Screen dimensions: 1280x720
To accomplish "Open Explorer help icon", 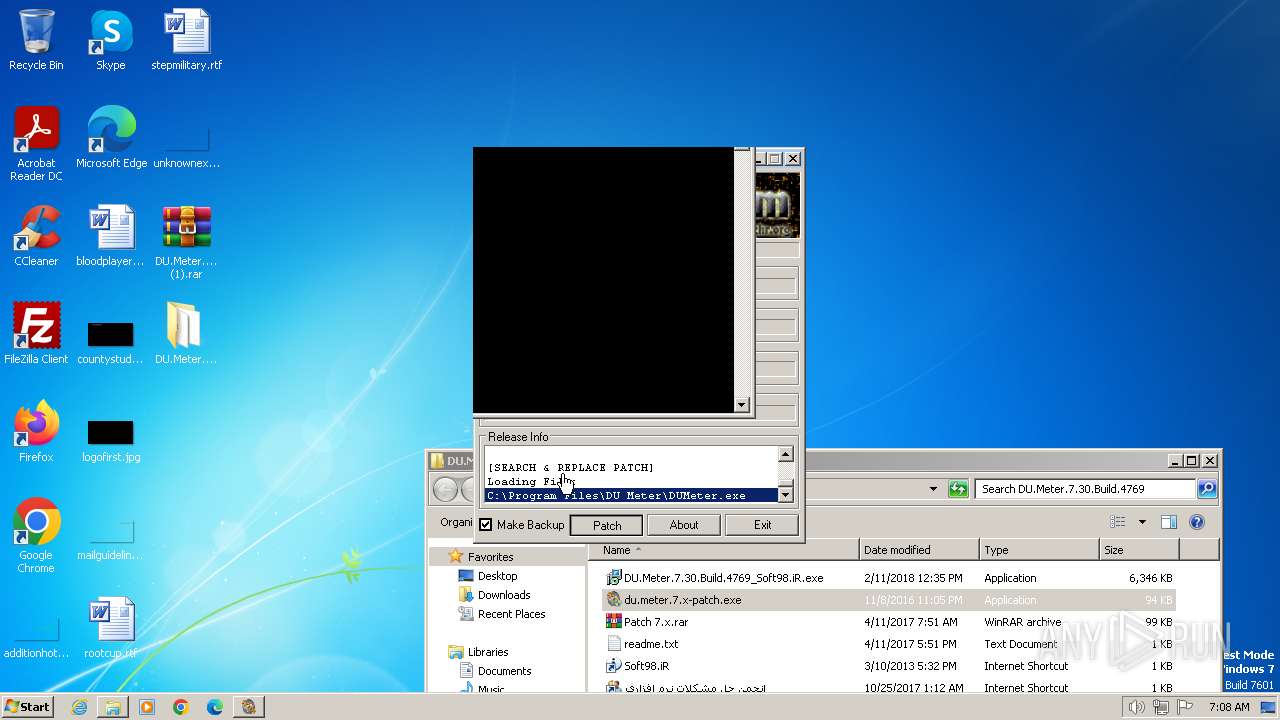I will click(x=1197, y=522).
